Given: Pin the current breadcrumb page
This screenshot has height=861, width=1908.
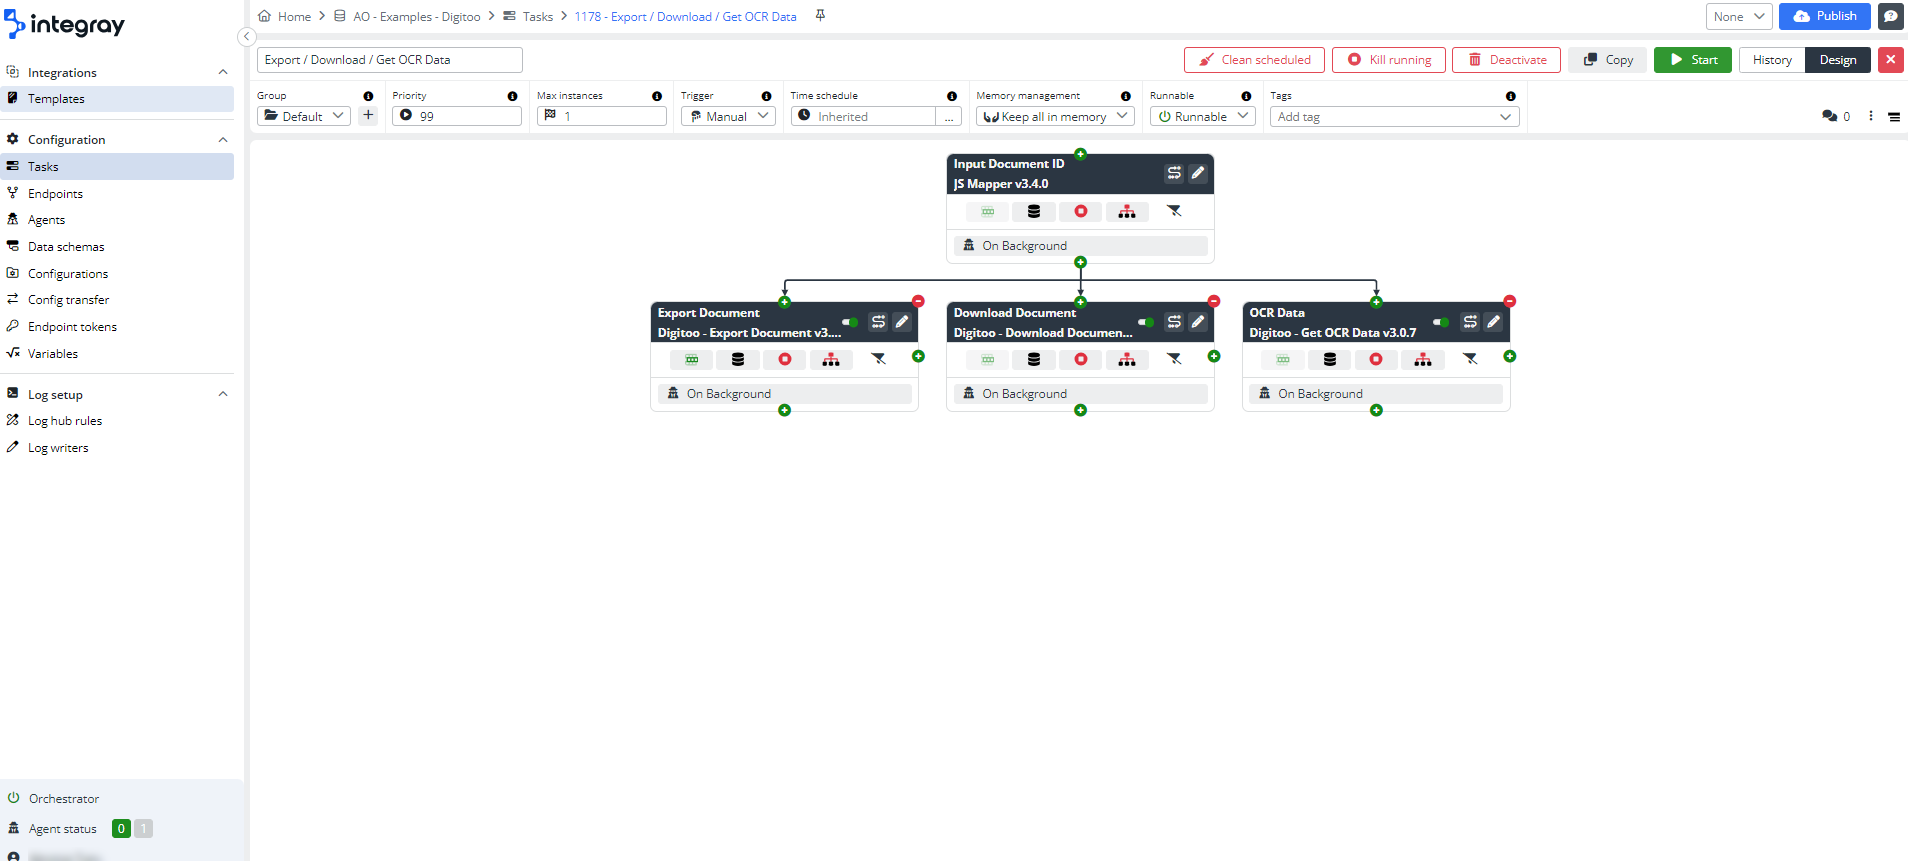Looking at the screenshot, I should (x=820, y=16).
